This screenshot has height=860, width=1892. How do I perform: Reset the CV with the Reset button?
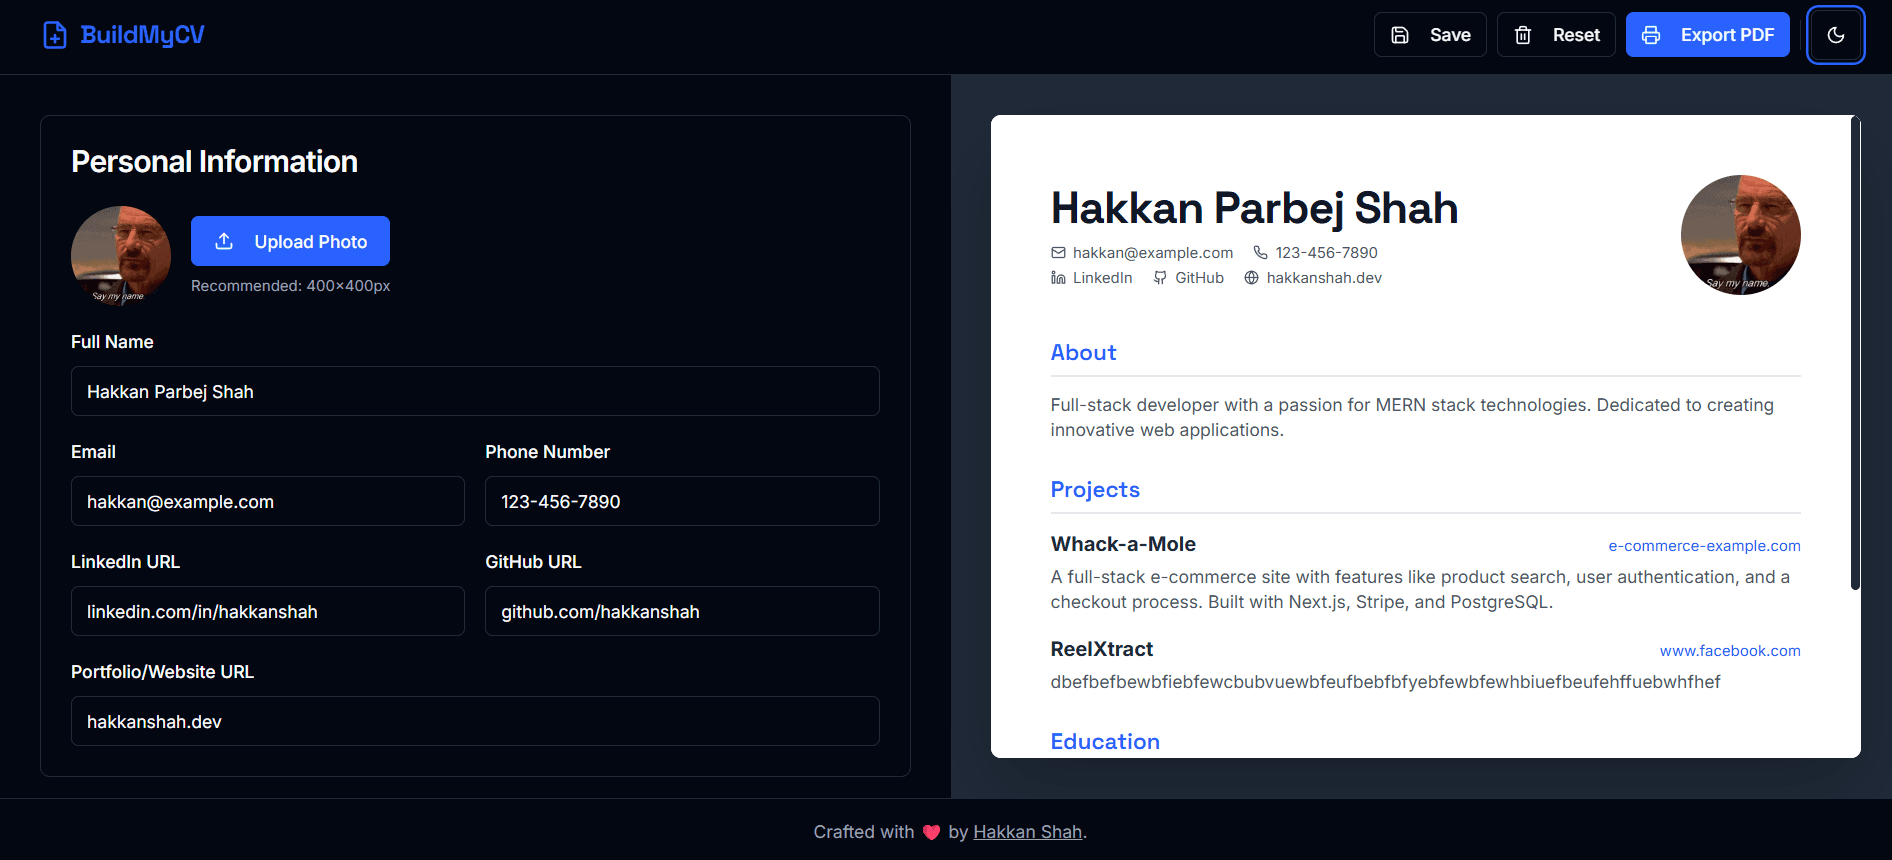(x=1556, y=35)
